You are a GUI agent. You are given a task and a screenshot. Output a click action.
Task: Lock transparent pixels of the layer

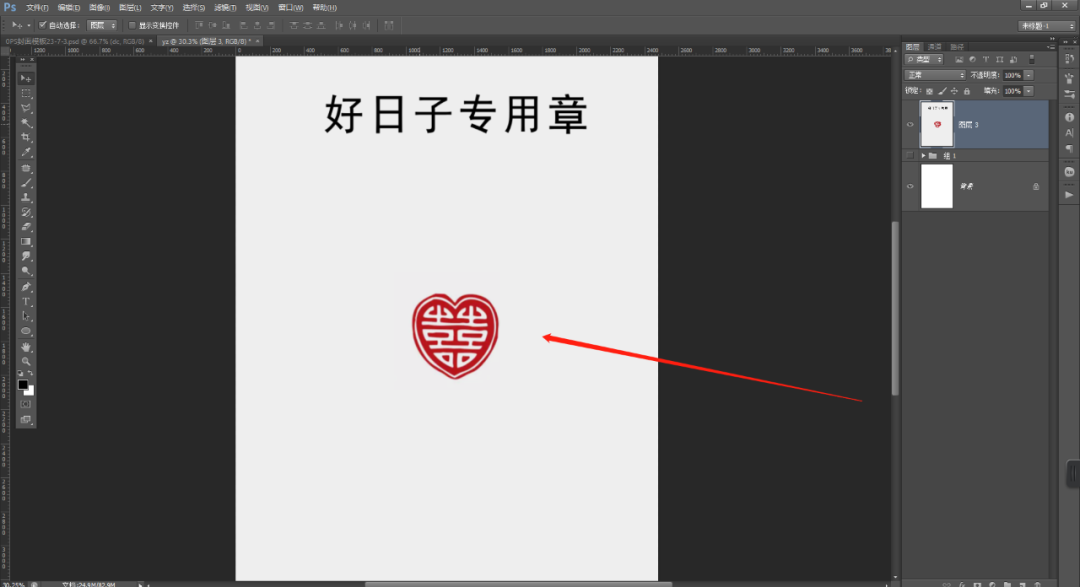[927, 90]
